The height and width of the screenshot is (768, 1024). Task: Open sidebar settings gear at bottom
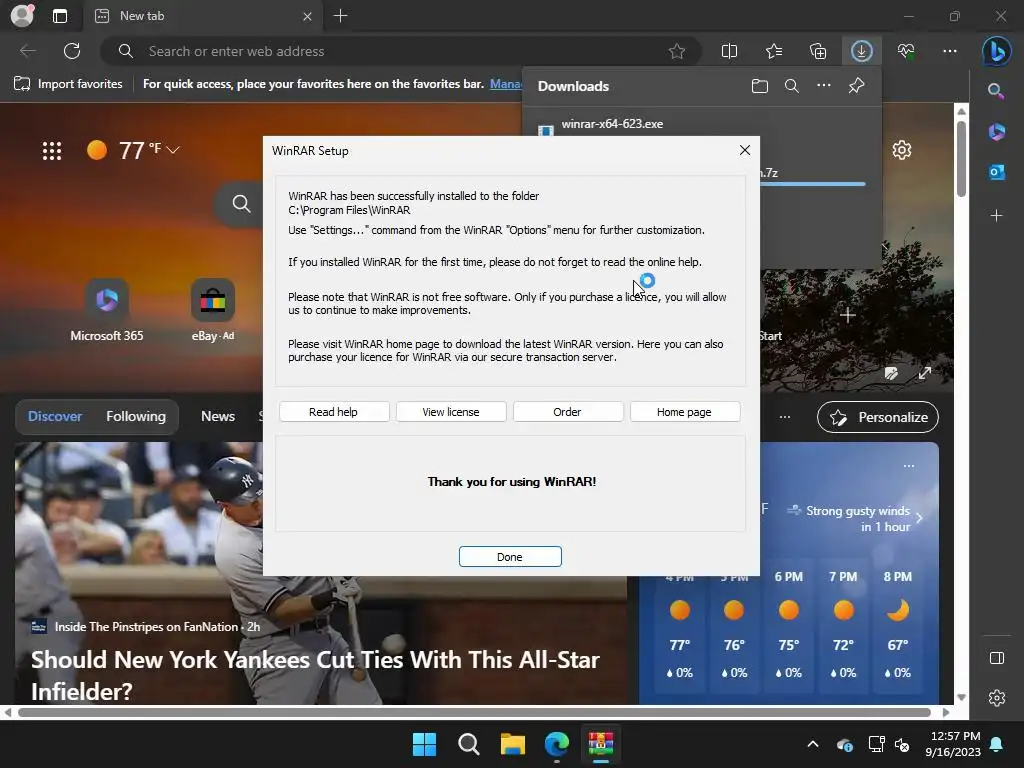click(997, 698)
